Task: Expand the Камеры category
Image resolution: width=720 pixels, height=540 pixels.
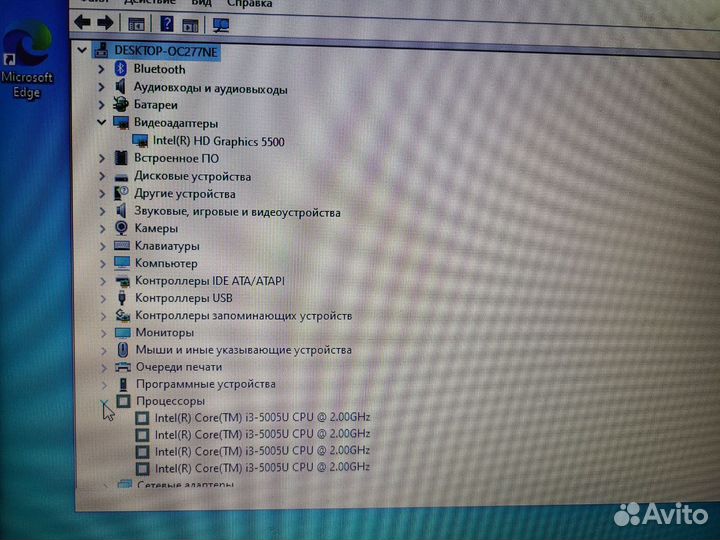Action: (102, 229)
